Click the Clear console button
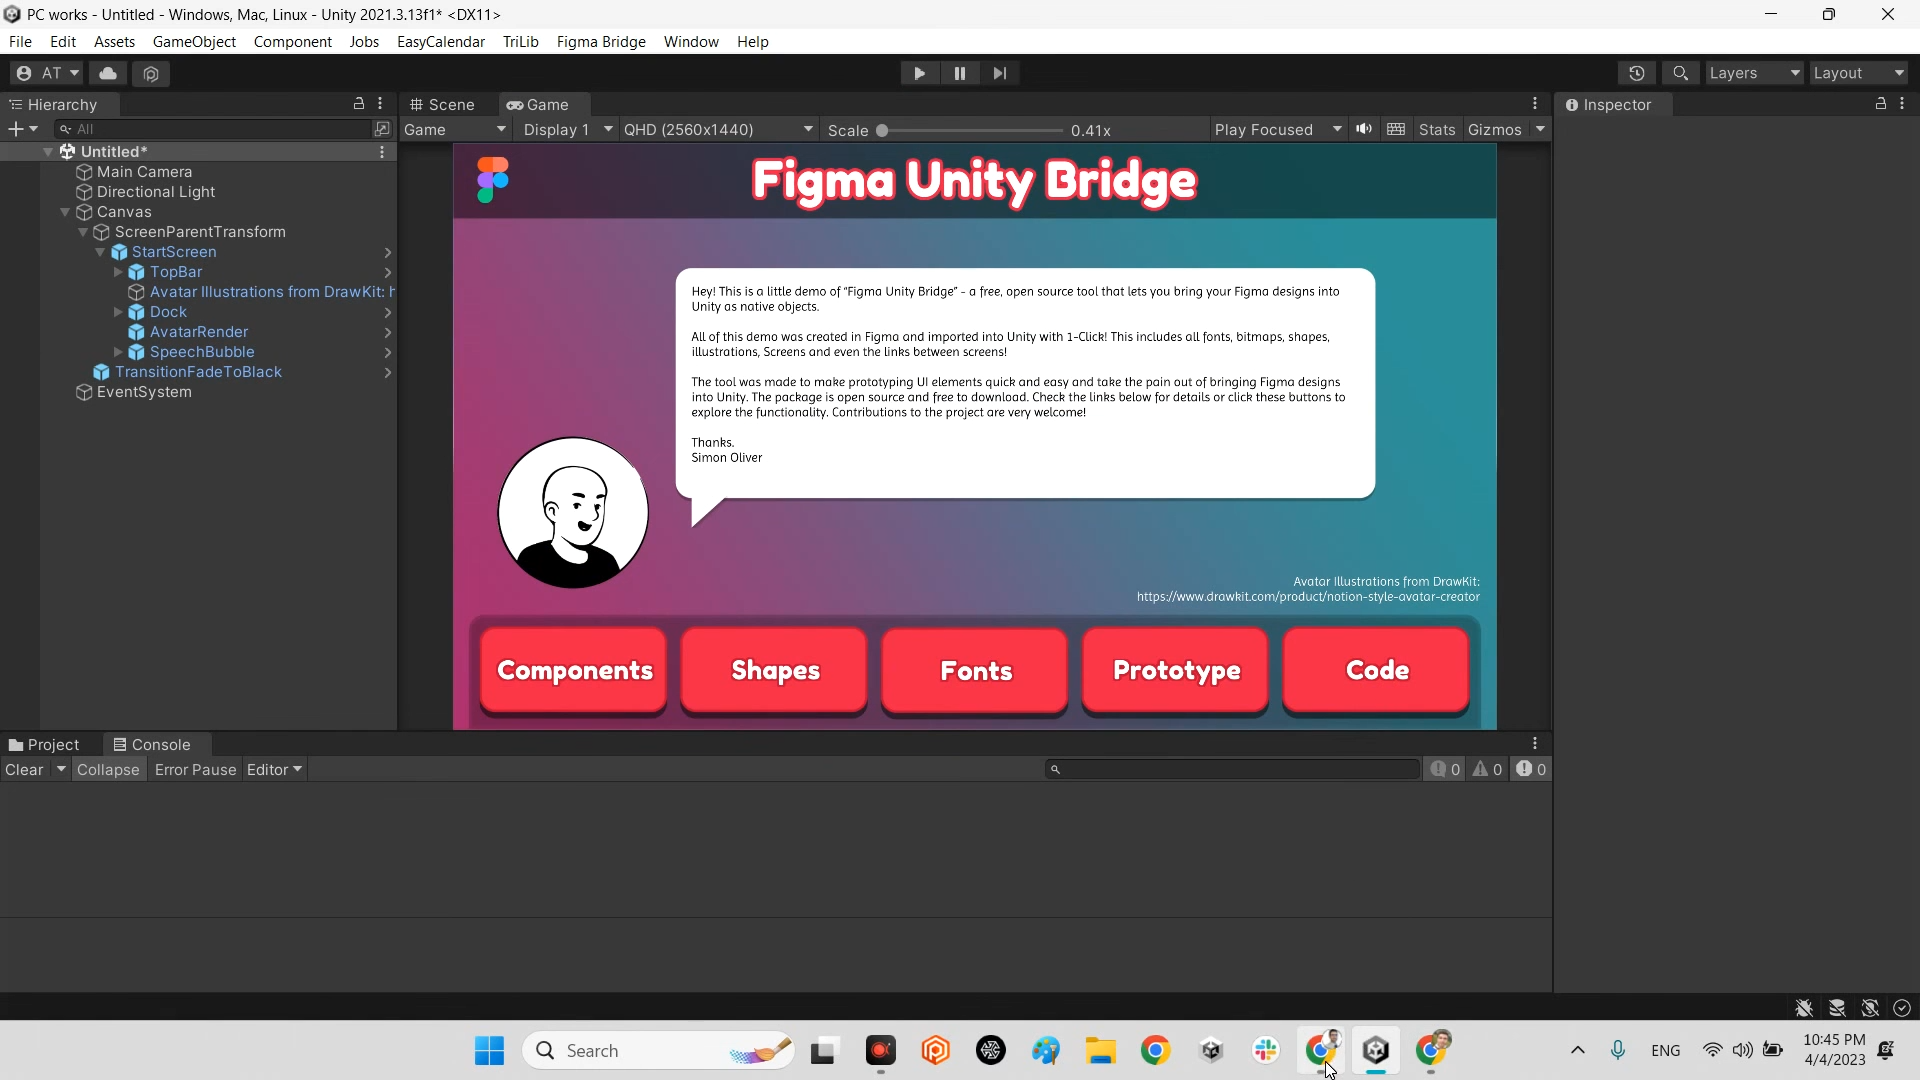The height and width of the screenshot is (1080, 1920). coord(24,769)
